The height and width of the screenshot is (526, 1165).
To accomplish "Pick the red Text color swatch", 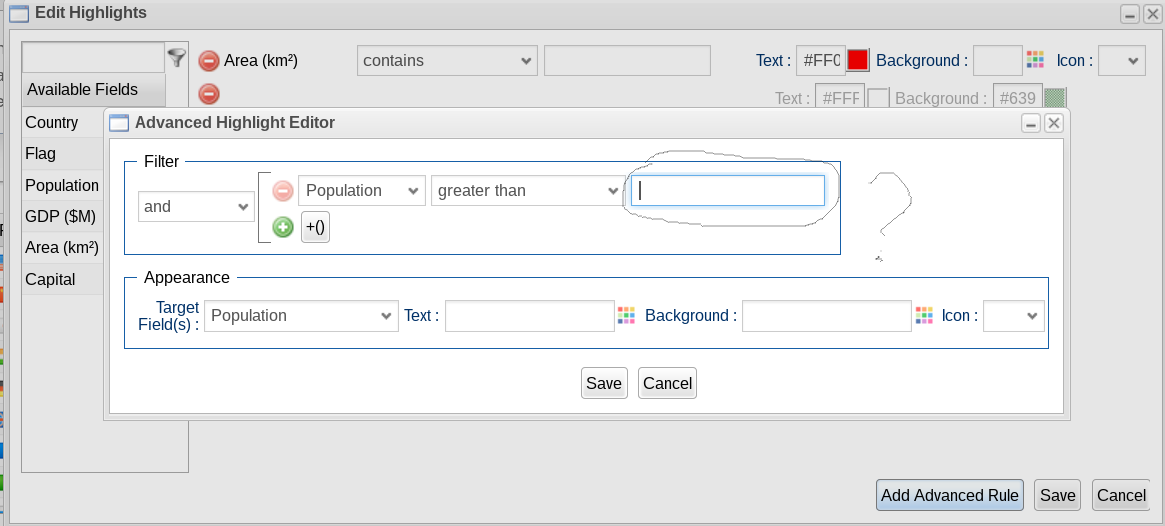I will [x=857, y=60].
